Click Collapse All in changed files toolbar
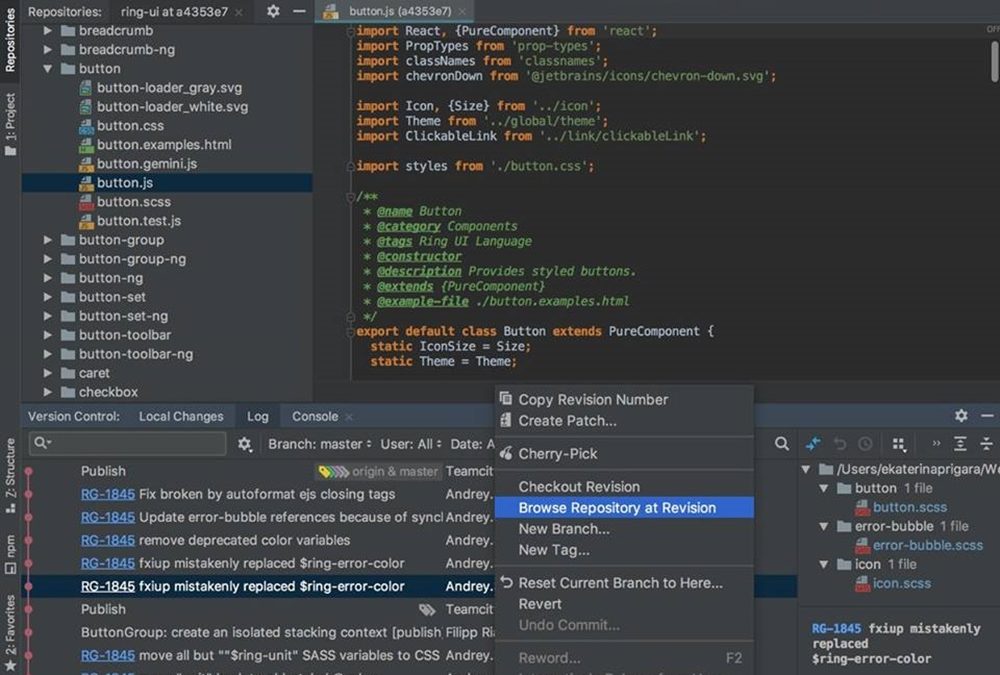The image size is (1000, 675). coord(986,444)
